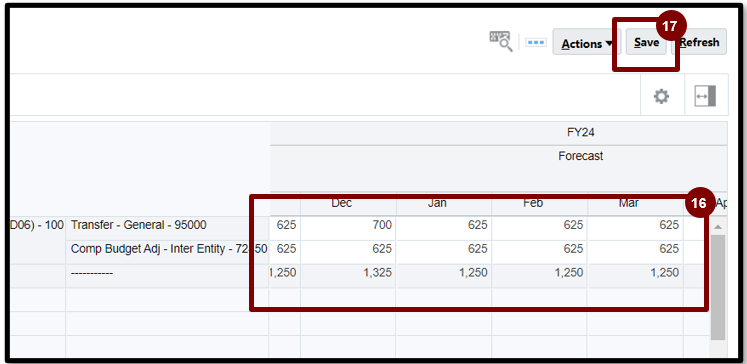Screen dimensions: 747x364
Task: Click the 1,250 total under Mar
Action: click(x=636, y=275)
